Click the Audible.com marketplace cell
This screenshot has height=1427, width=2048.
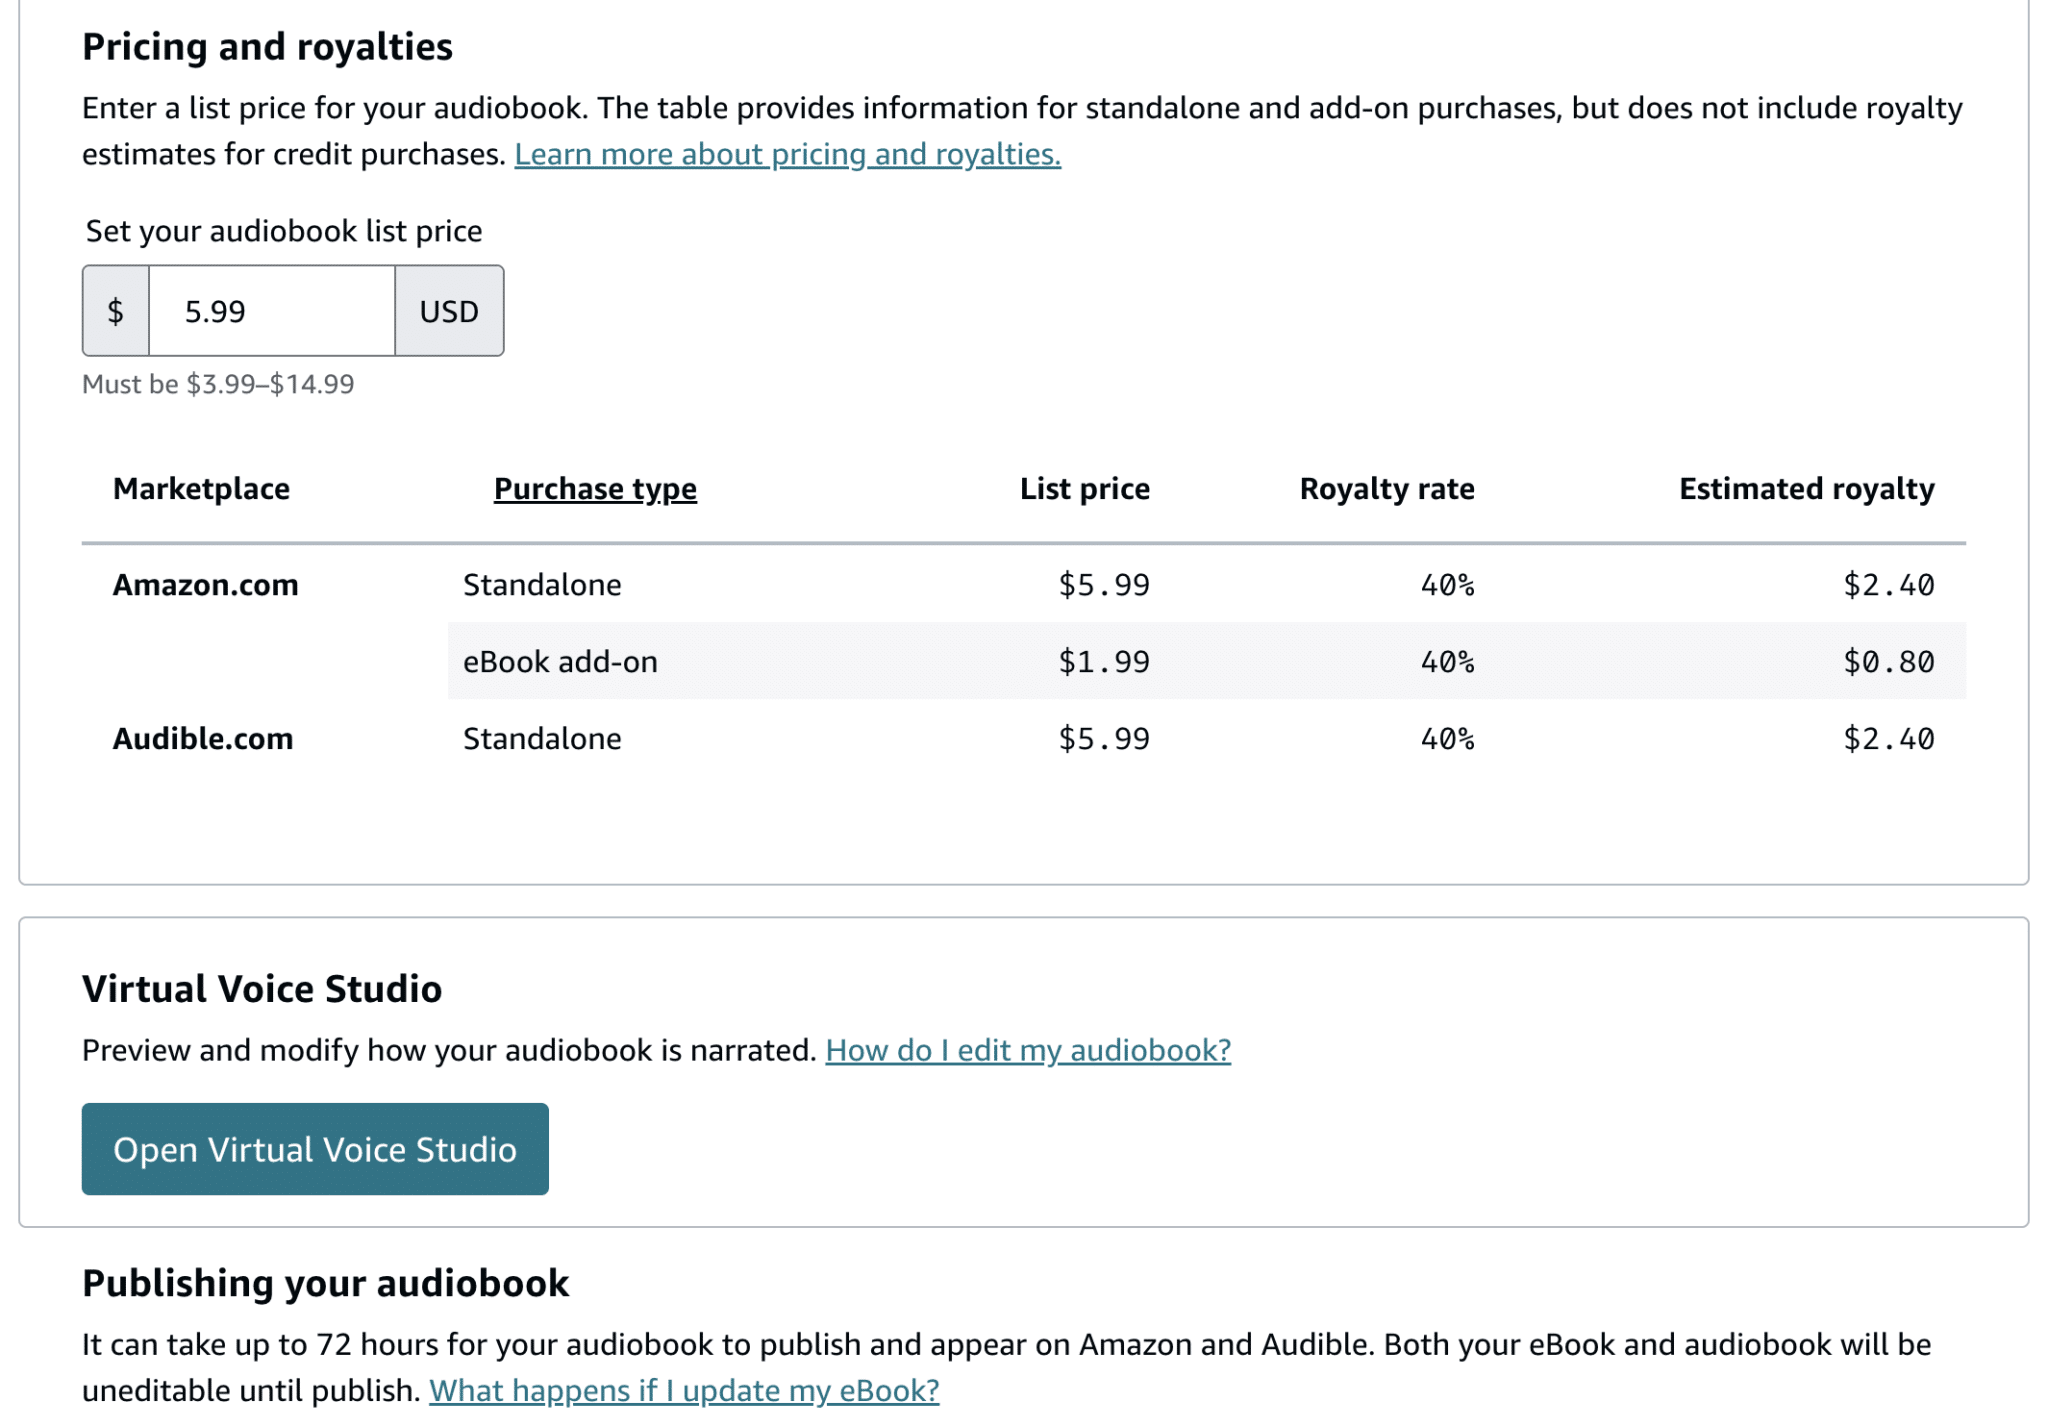pos(203,739)
